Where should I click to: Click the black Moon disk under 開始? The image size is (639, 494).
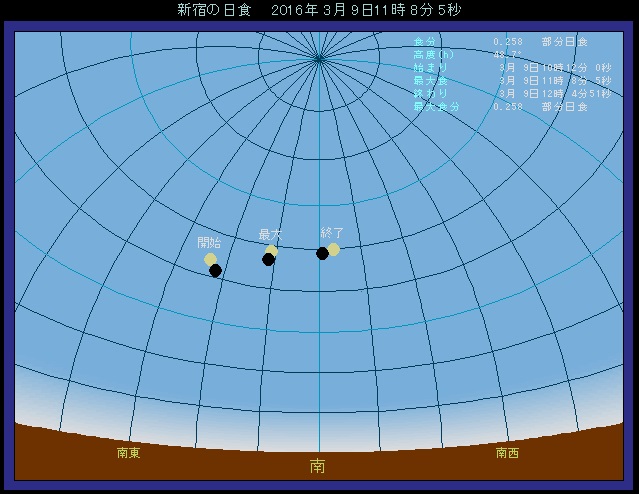(x=215, y=270)
